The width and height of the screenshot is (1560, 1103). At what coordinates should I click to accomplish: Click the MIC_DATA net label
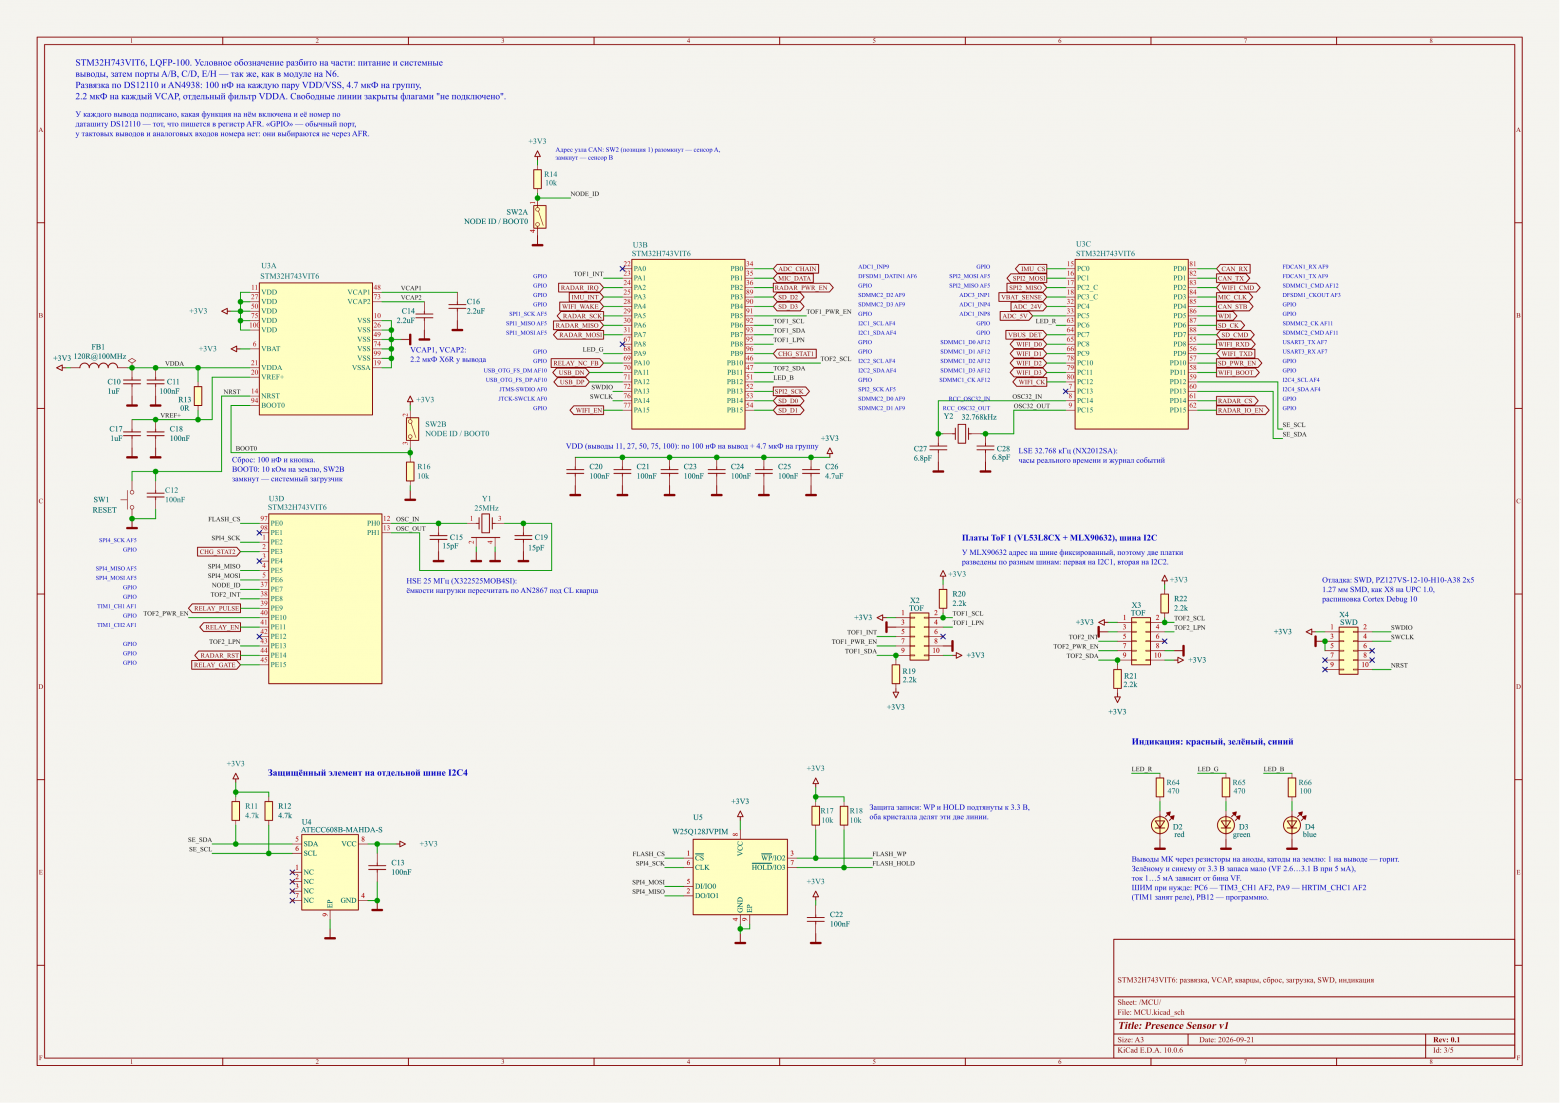pyautogui.click(x=795, y=278)
